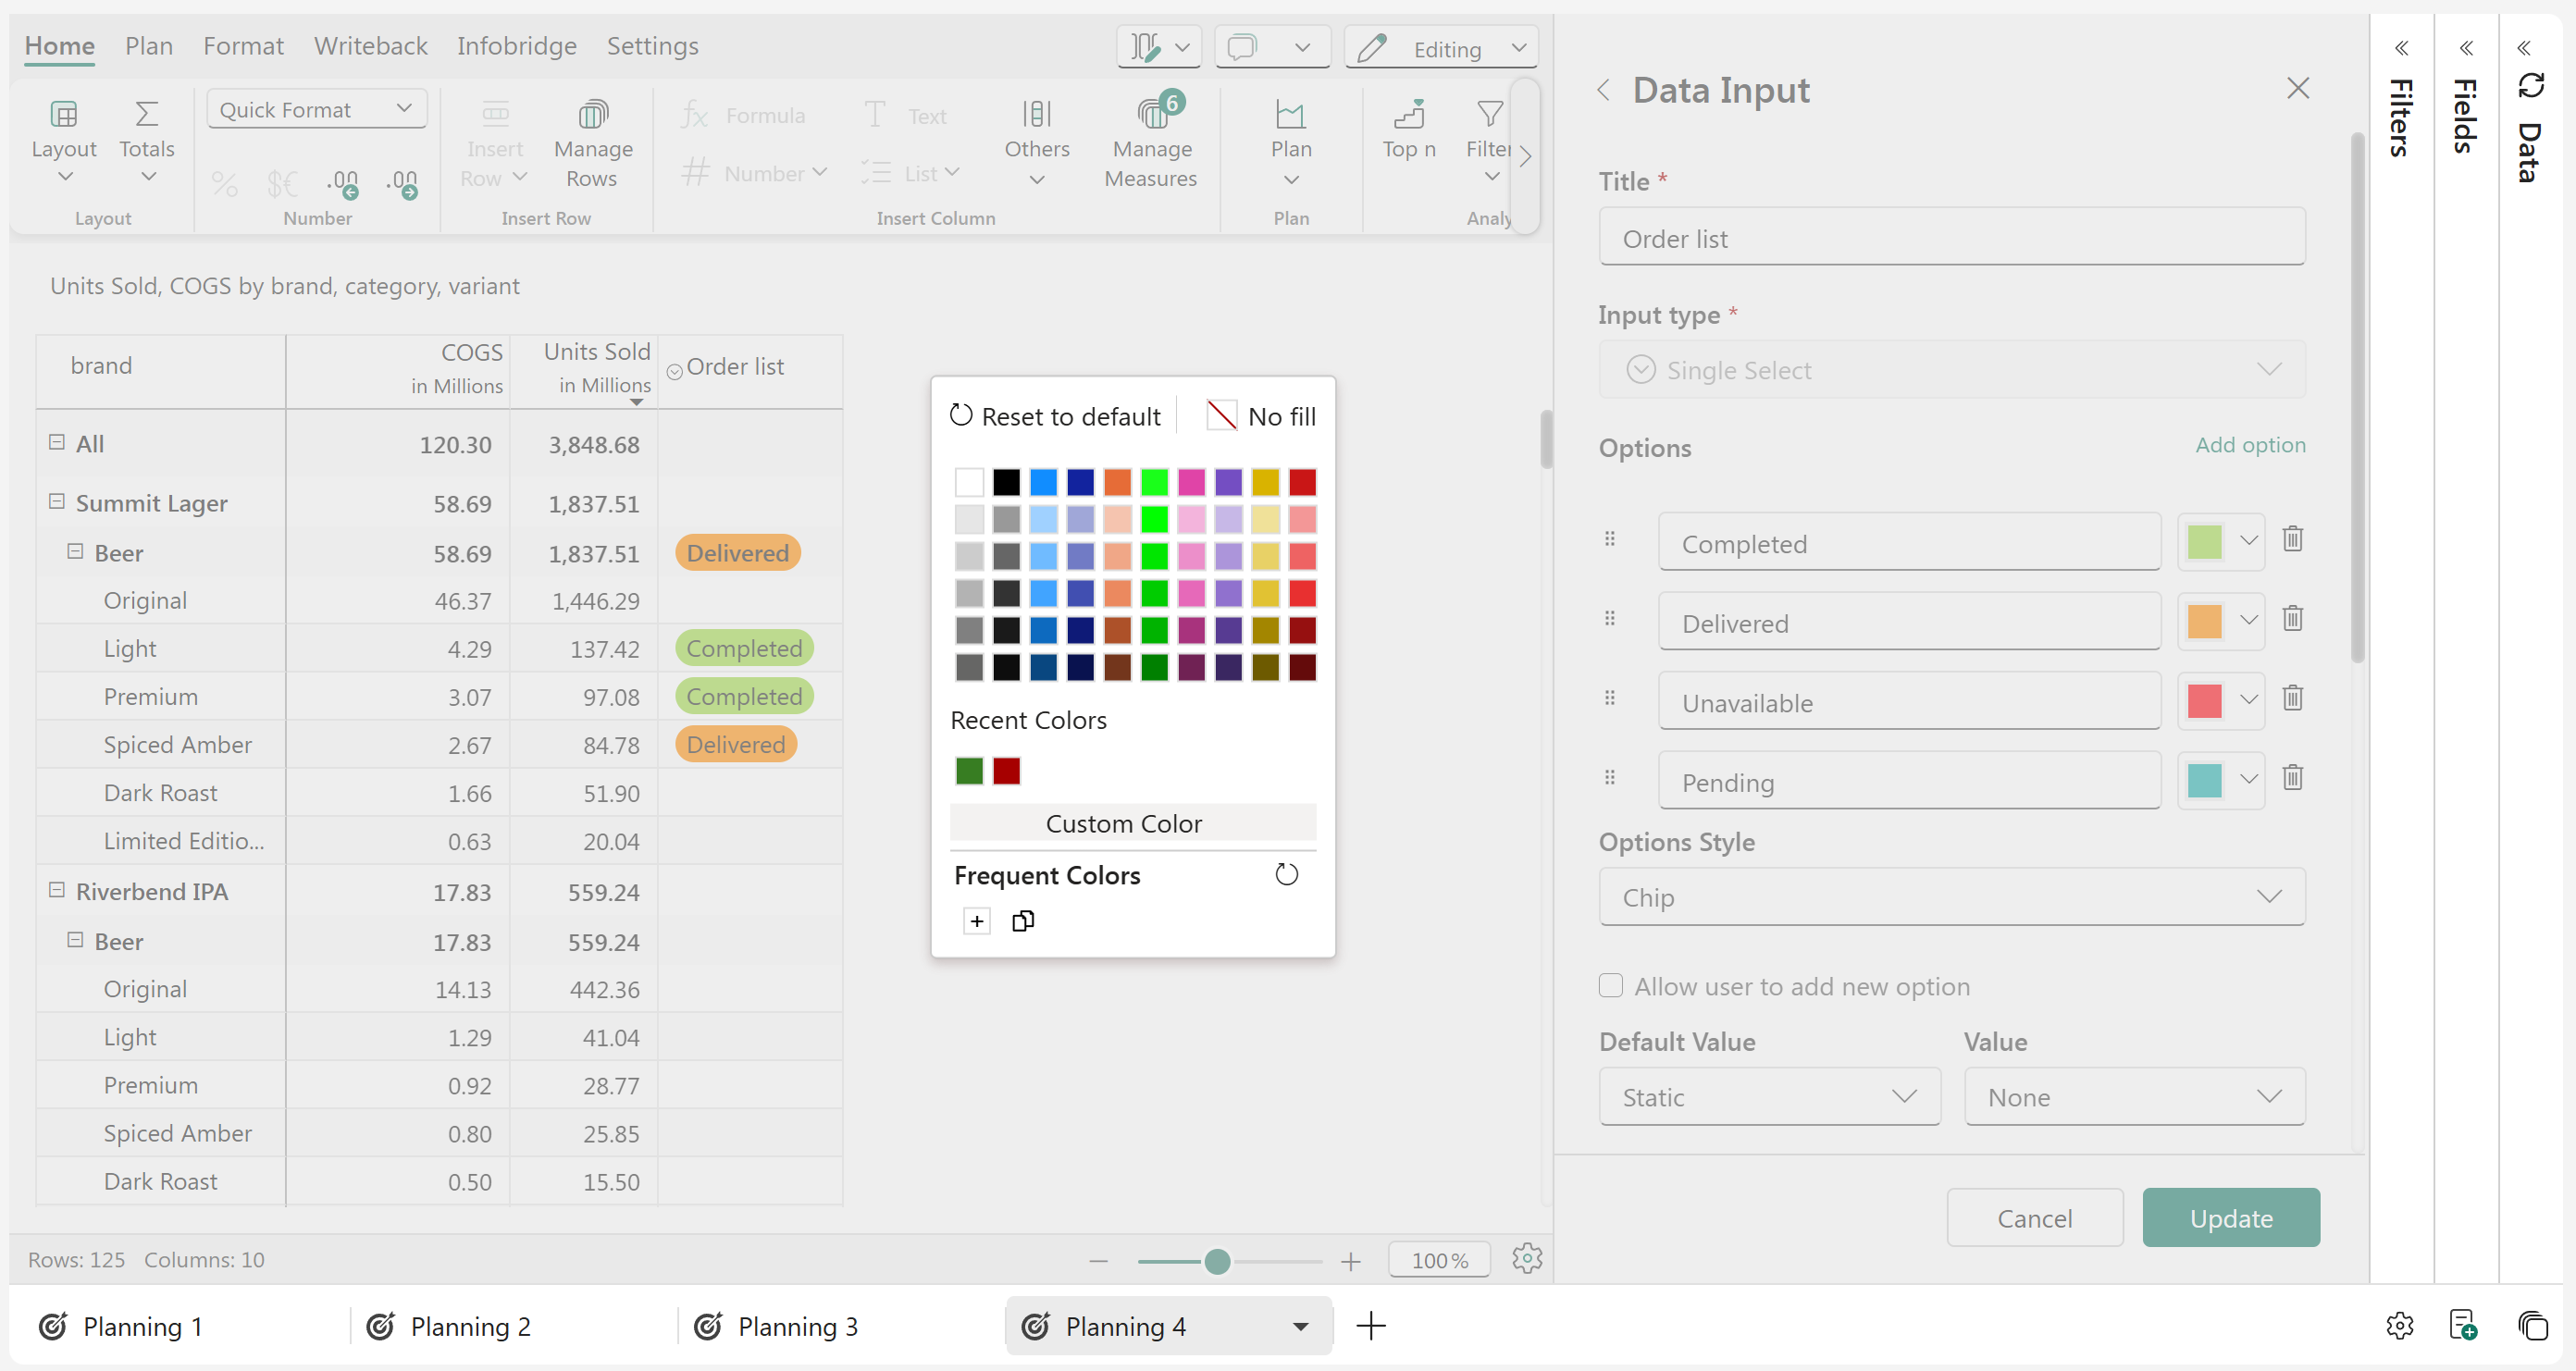Click the drag handle beside the Pending option
2576x1371 pixels.
[1609, 778]
